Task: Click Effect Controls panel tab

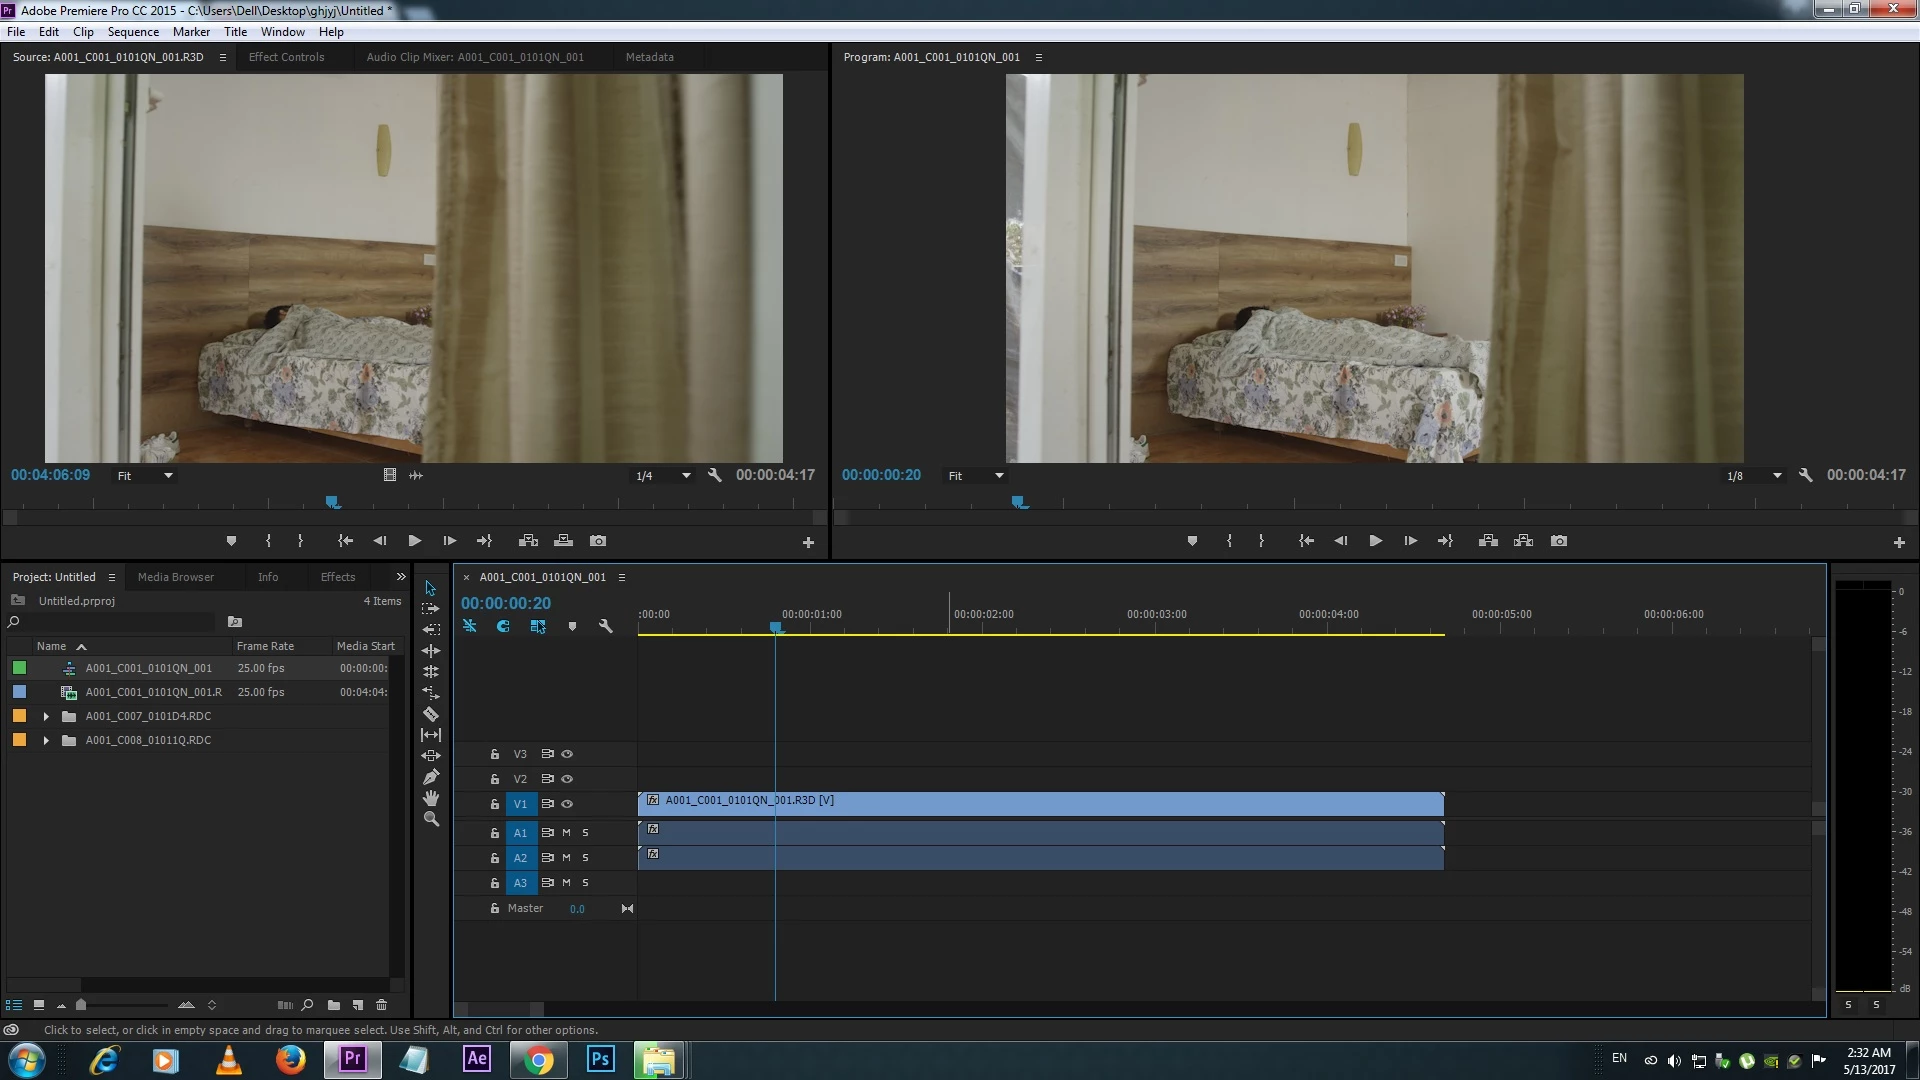Action: (x=286, y=57)
